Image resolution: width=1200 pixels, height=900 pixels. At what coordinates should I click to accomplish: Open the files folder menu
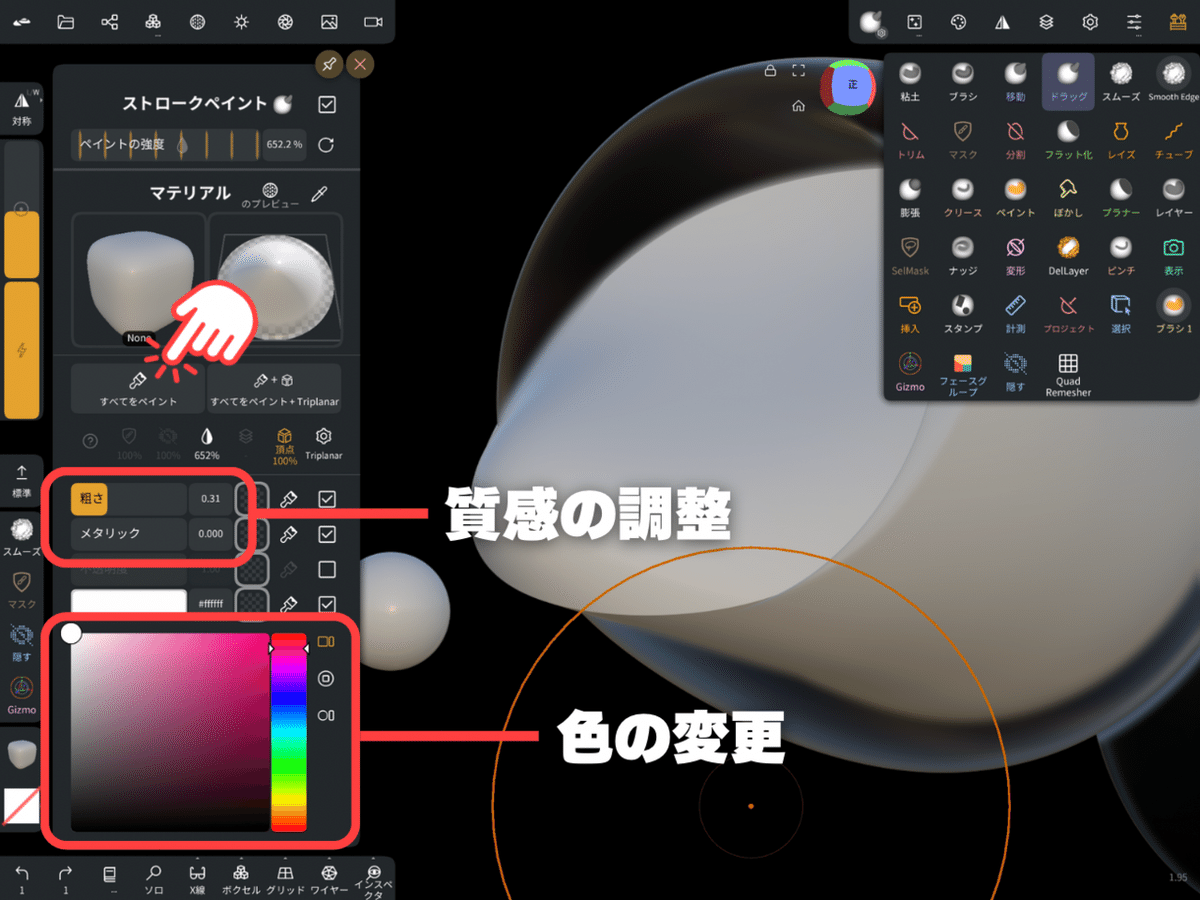point(66,21)
